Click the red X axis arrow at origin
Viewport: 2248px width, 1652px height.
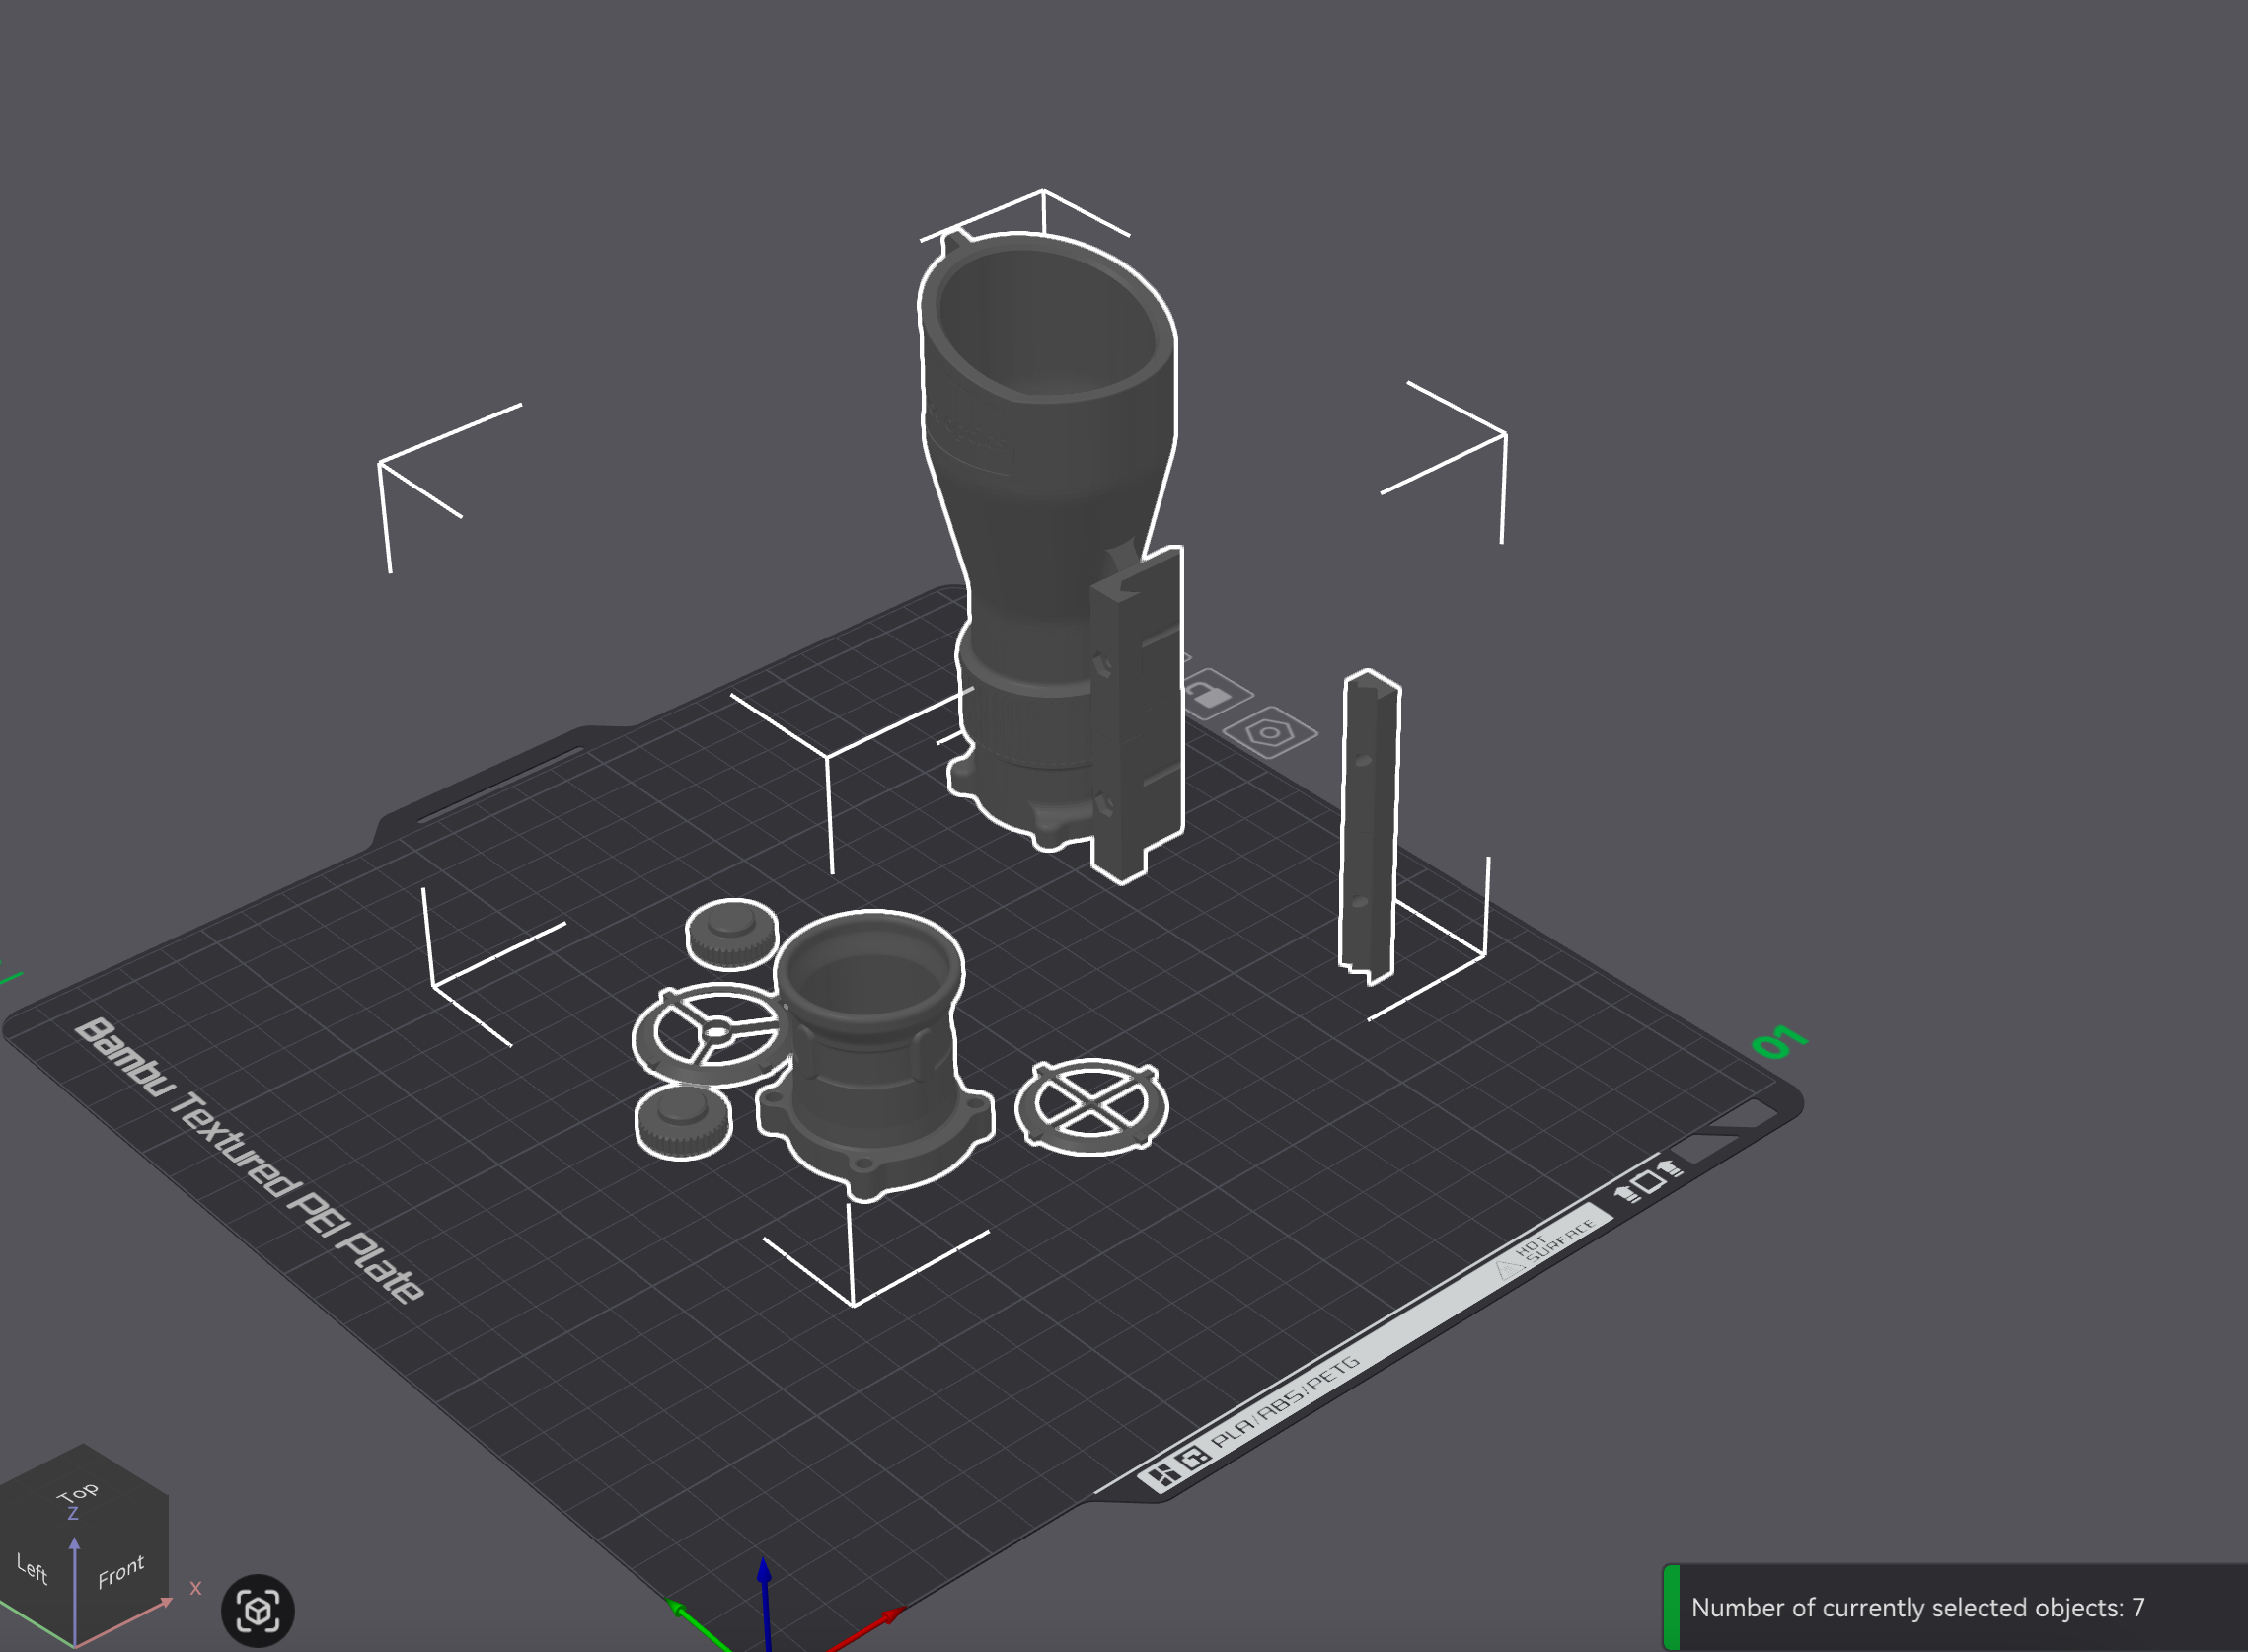[870, 1628]
